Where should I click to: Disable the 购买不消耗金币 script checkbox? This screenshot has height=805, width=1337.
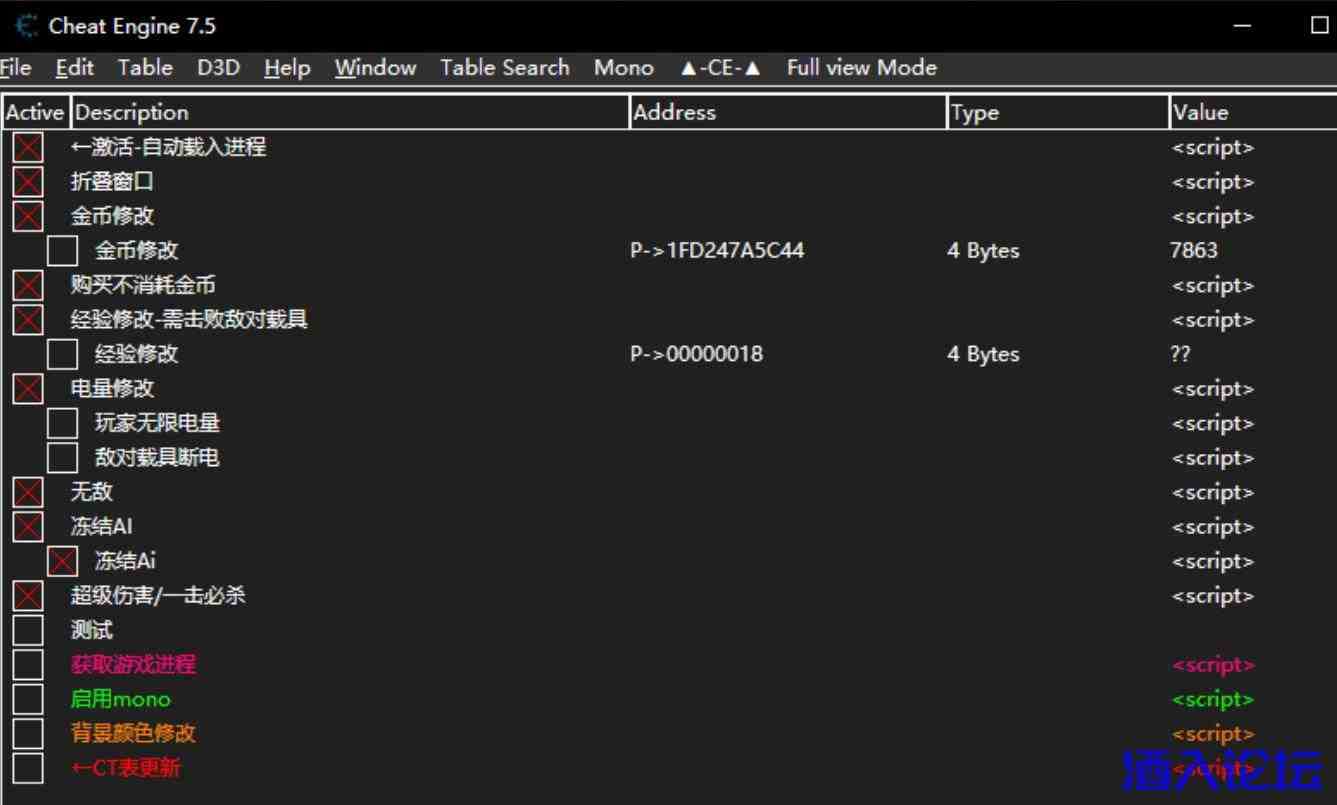click(28, 285)
